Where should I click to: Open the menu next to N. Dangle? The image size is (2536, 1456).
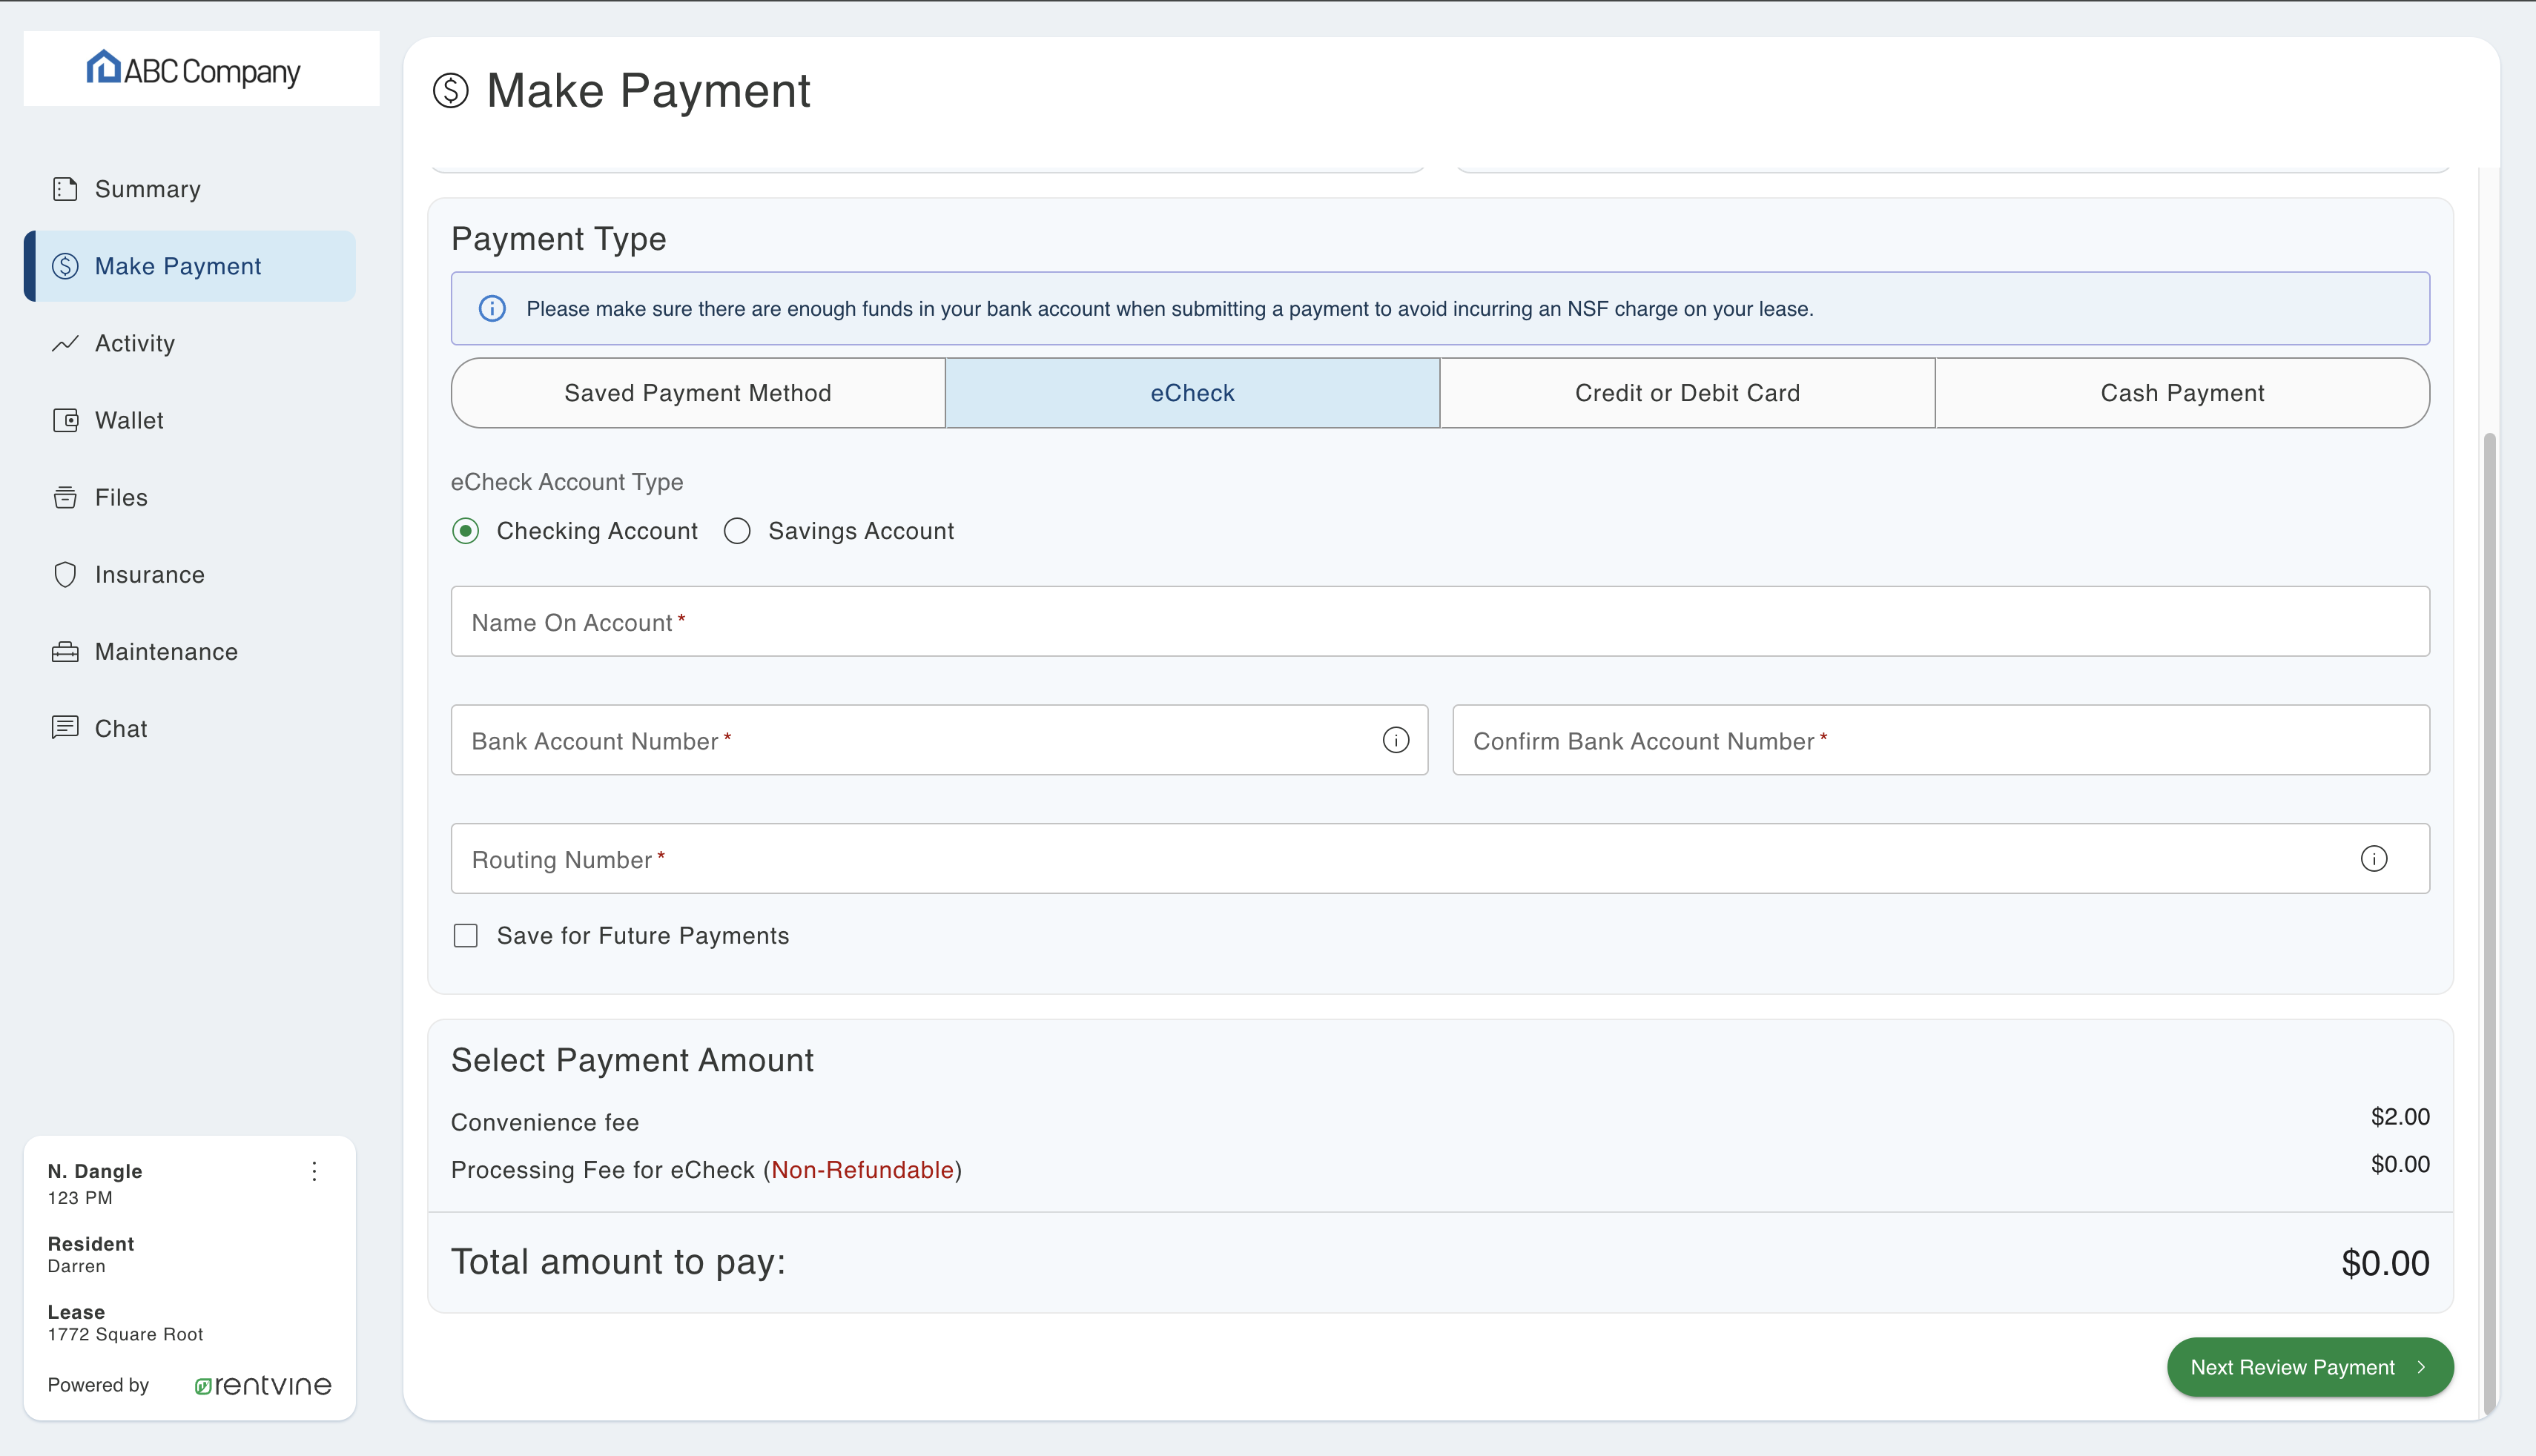314,1171
